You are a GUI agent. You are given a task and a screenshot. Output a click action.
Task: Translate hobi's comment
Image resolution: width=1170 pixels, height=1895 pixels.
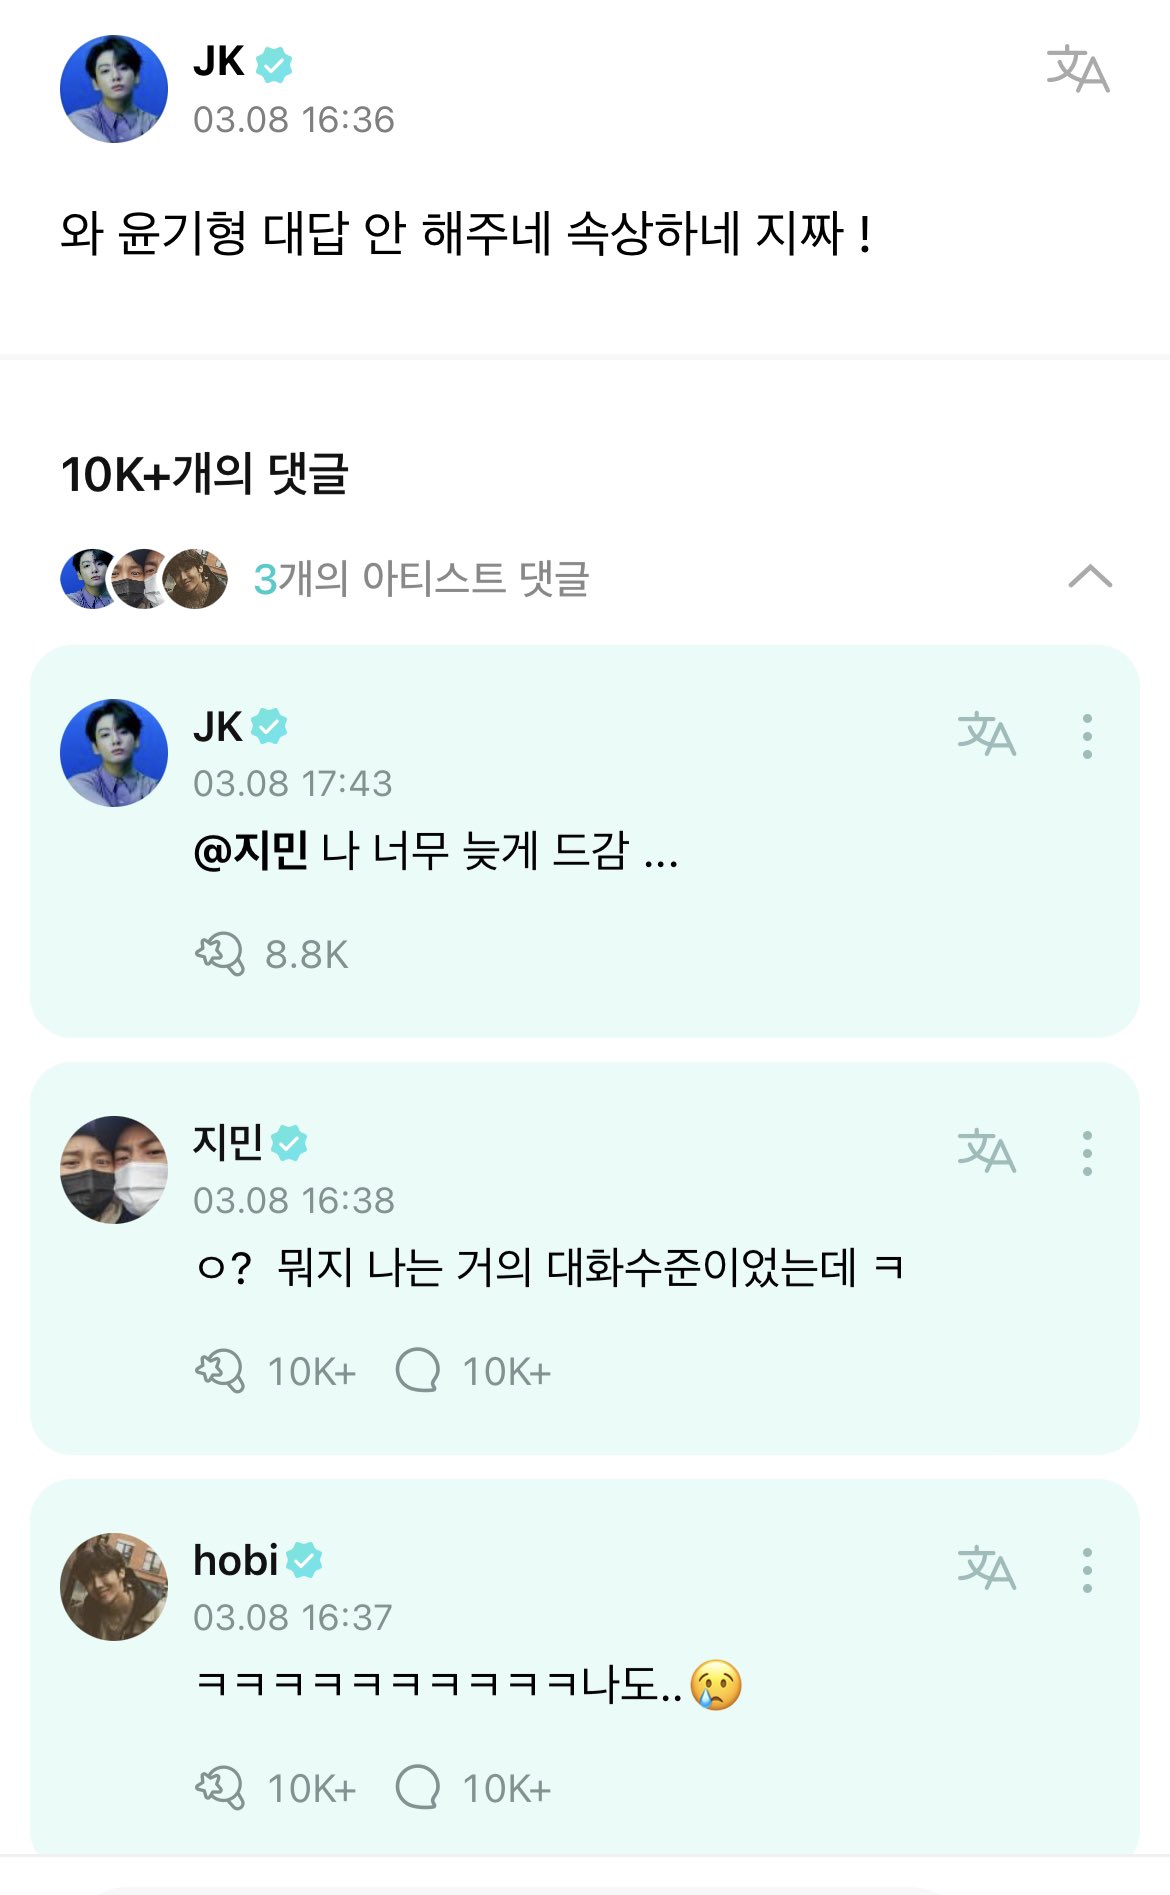click(x=986, y=1569)
